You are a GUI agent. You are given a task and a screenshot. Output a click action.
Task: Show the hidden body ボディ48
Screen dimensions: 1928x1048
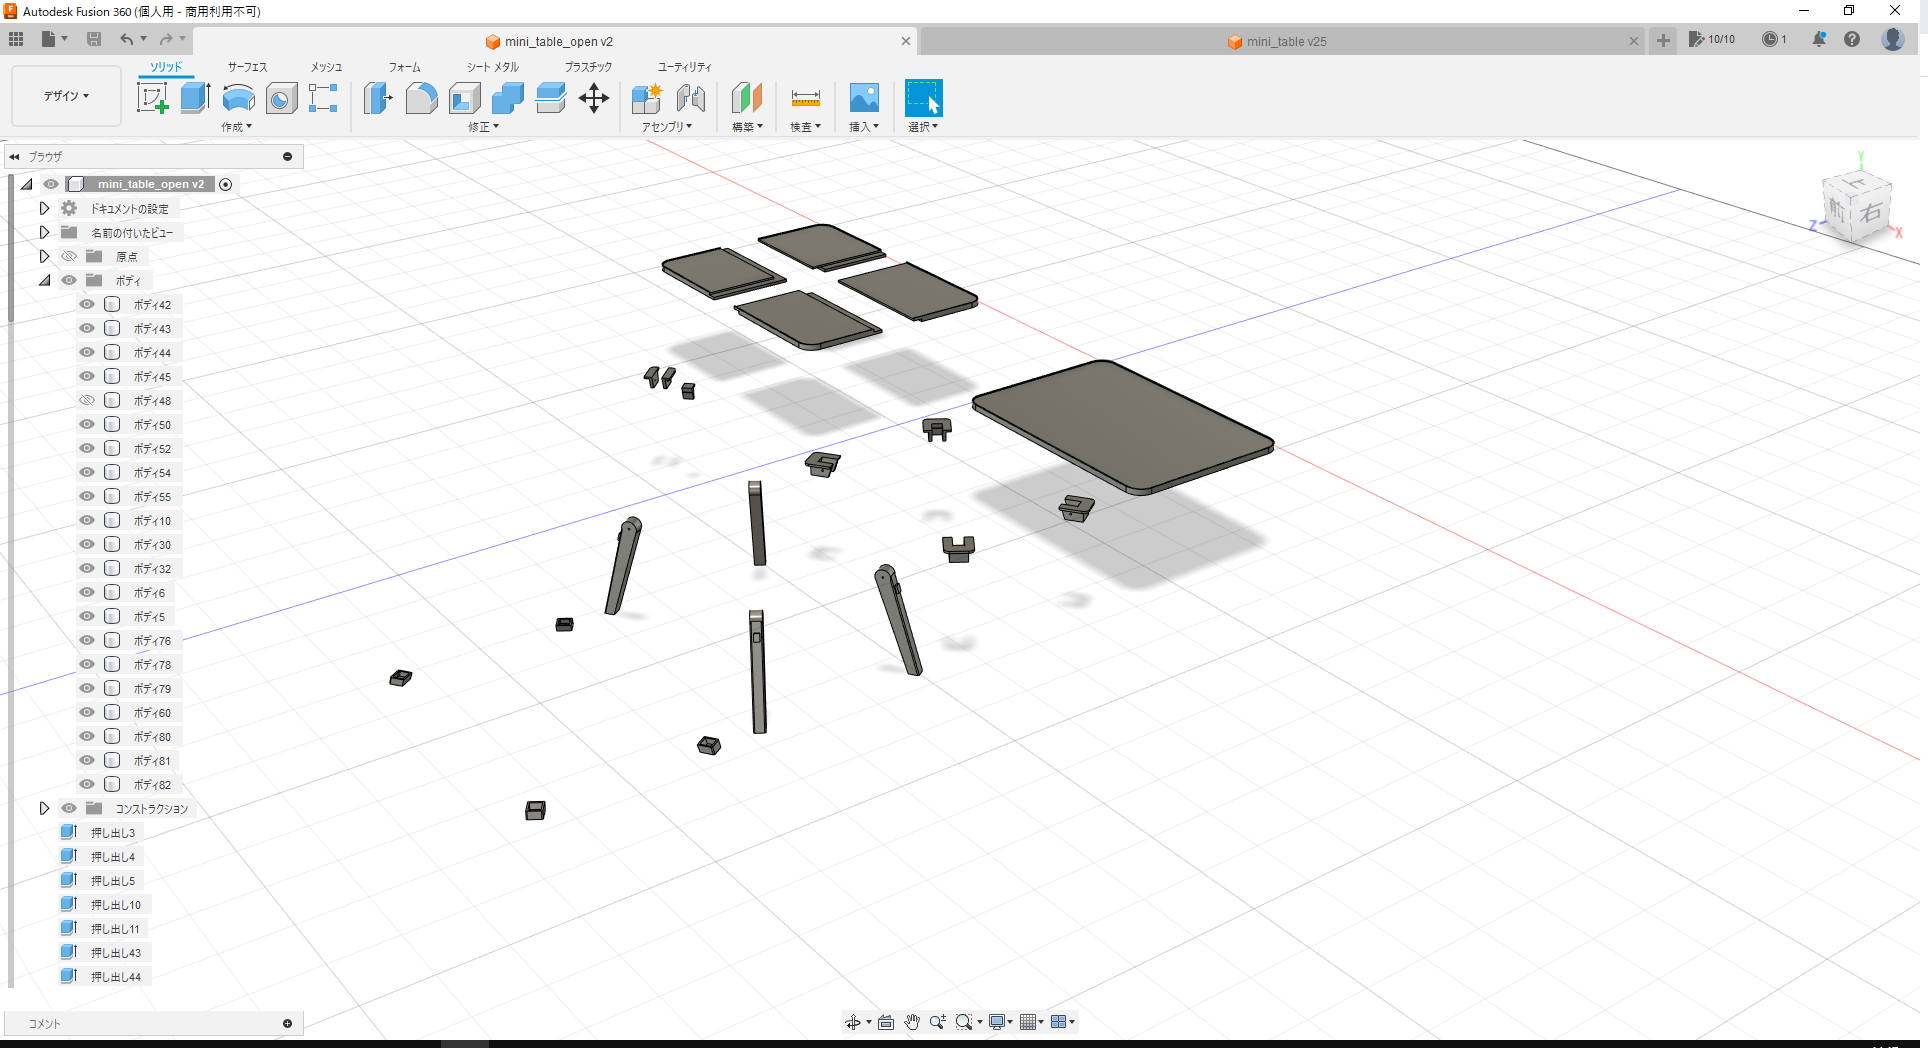click(86, 400)
